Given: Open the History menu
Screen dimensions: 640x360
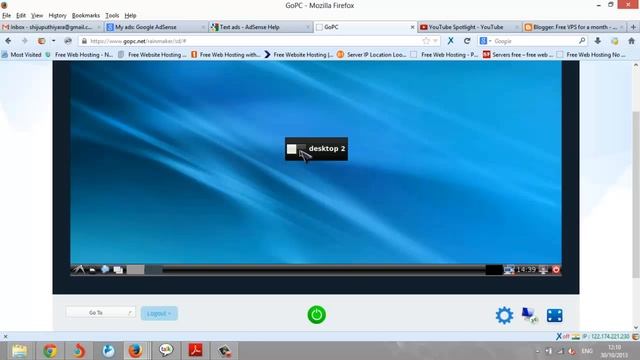Looking at the screenshot, I should tap(57, 16).
